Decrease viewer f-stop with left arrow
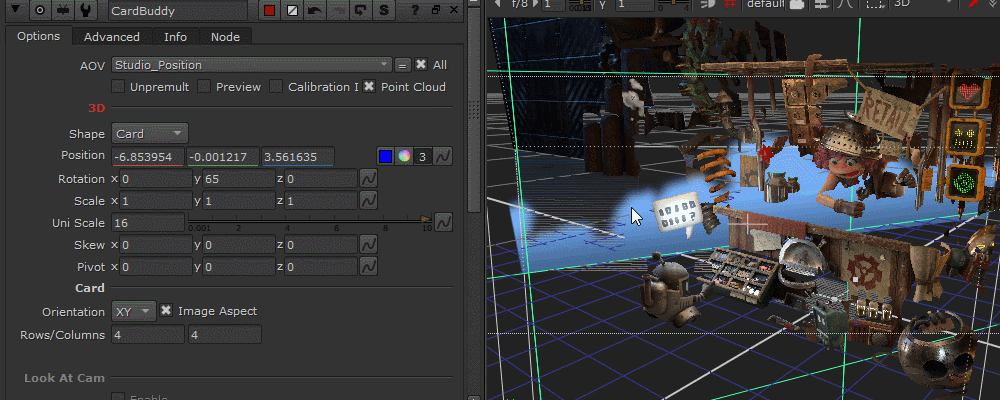 click(498, 4)
